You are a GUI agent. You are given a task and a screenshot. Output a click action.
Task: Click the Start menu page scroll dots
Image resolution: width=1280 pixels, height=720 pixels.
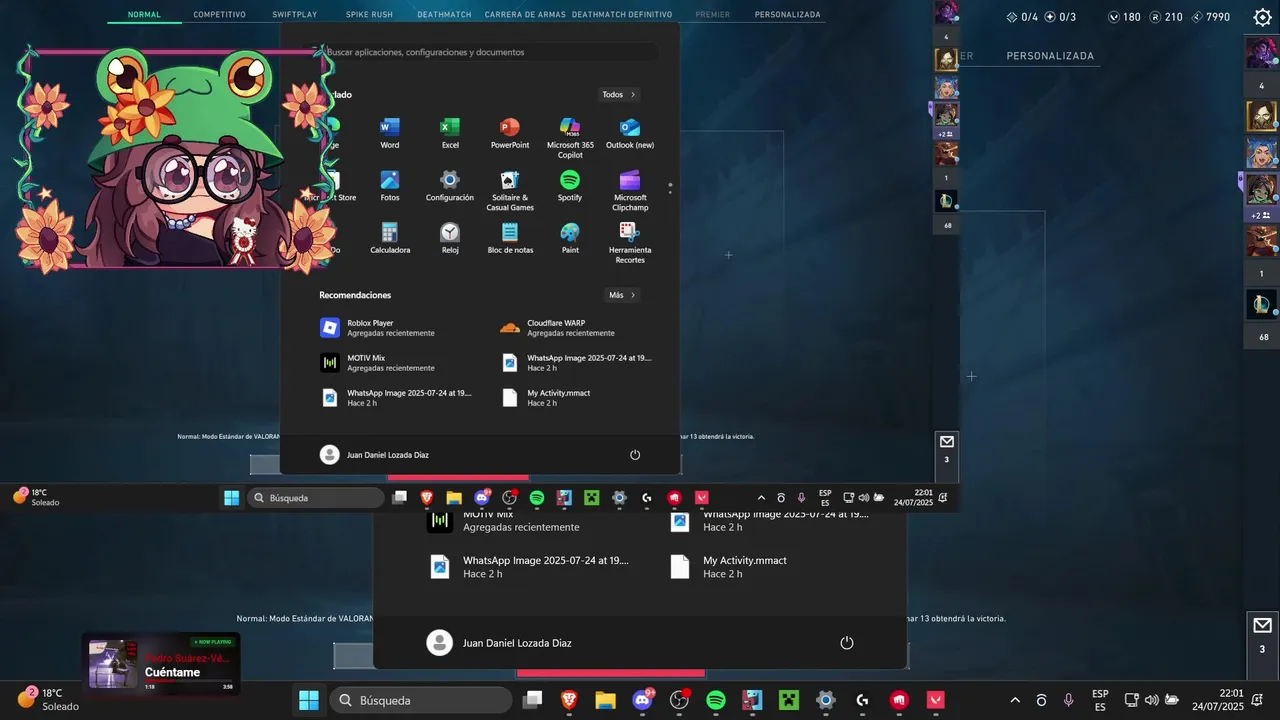(670, 187)
